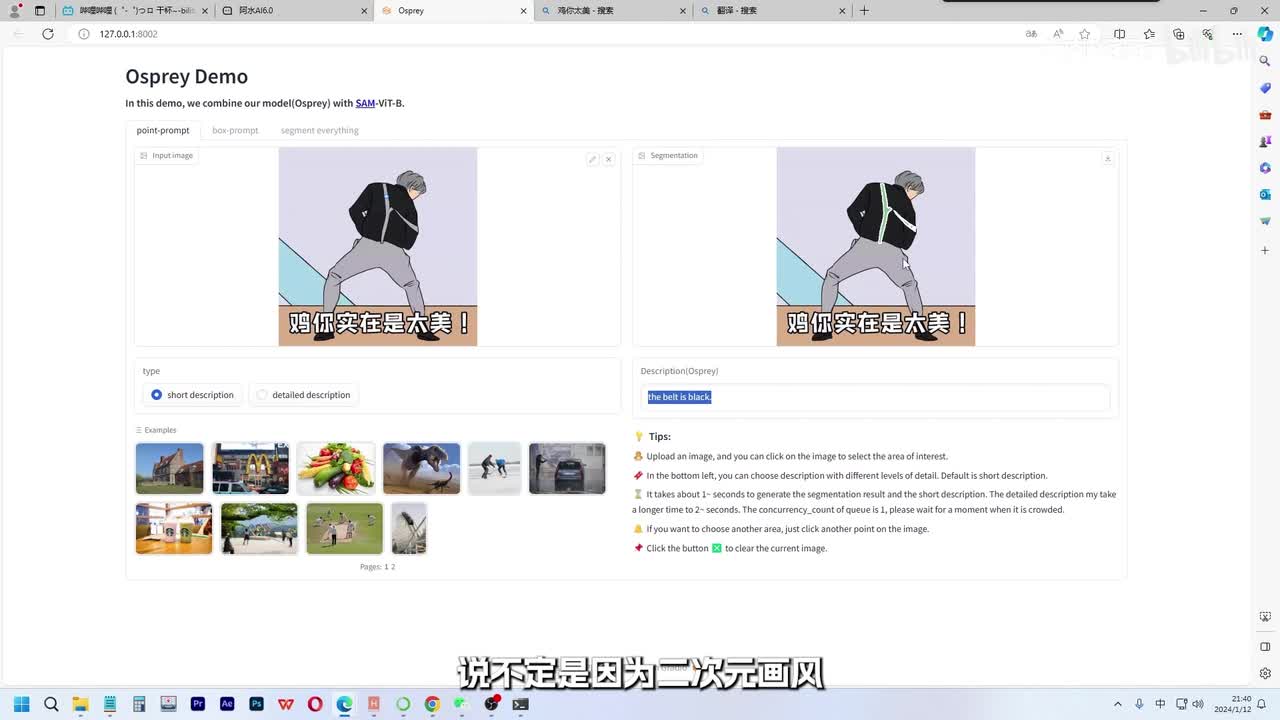
Task: Select the detailed description radio option
Action: tap(262, 395)
